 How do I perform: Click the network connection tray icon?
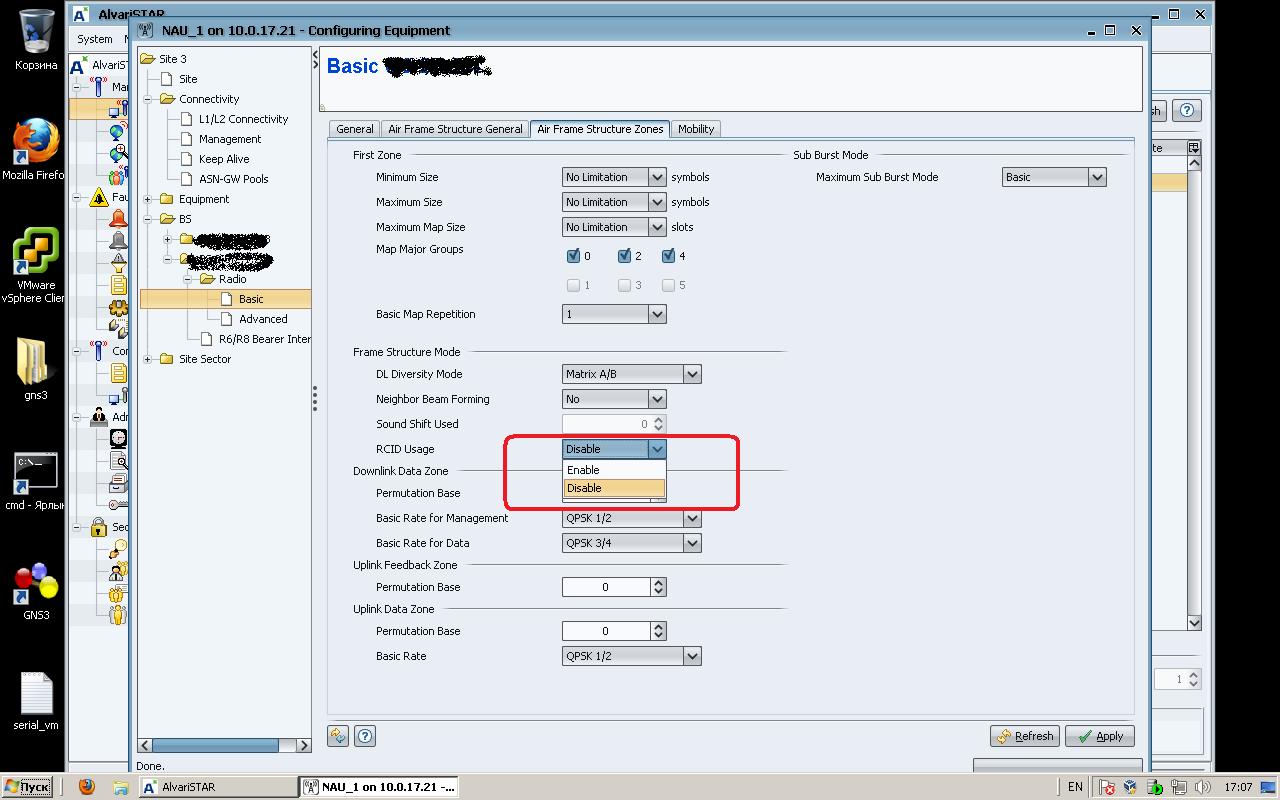[x=1179, y=787]
